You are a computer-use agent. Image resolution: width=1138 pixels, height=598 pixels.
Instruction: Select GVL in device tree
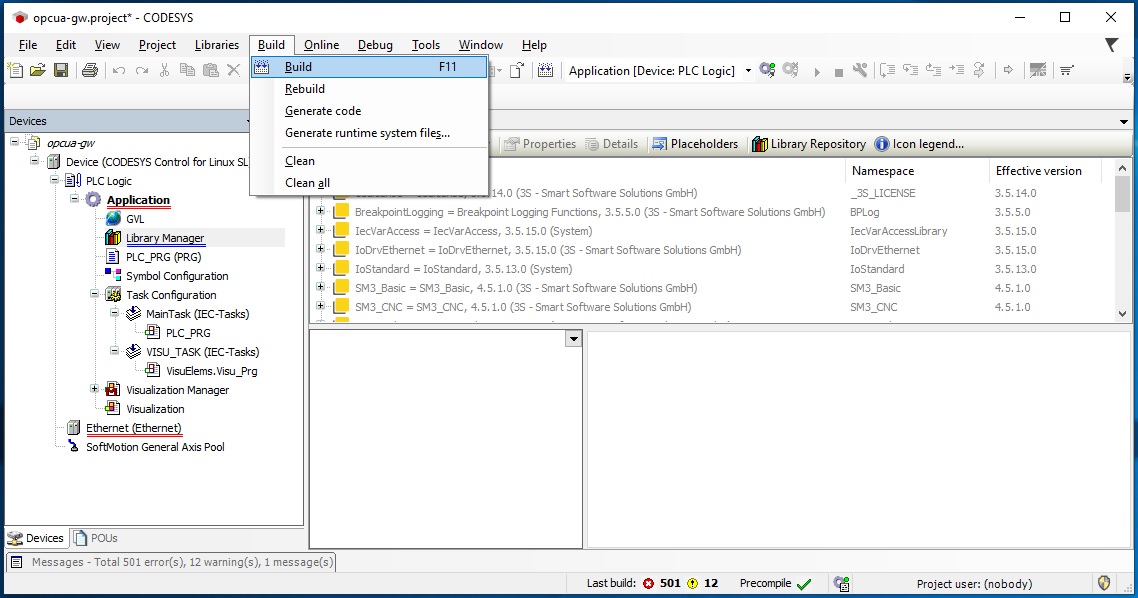click(135, 218)
